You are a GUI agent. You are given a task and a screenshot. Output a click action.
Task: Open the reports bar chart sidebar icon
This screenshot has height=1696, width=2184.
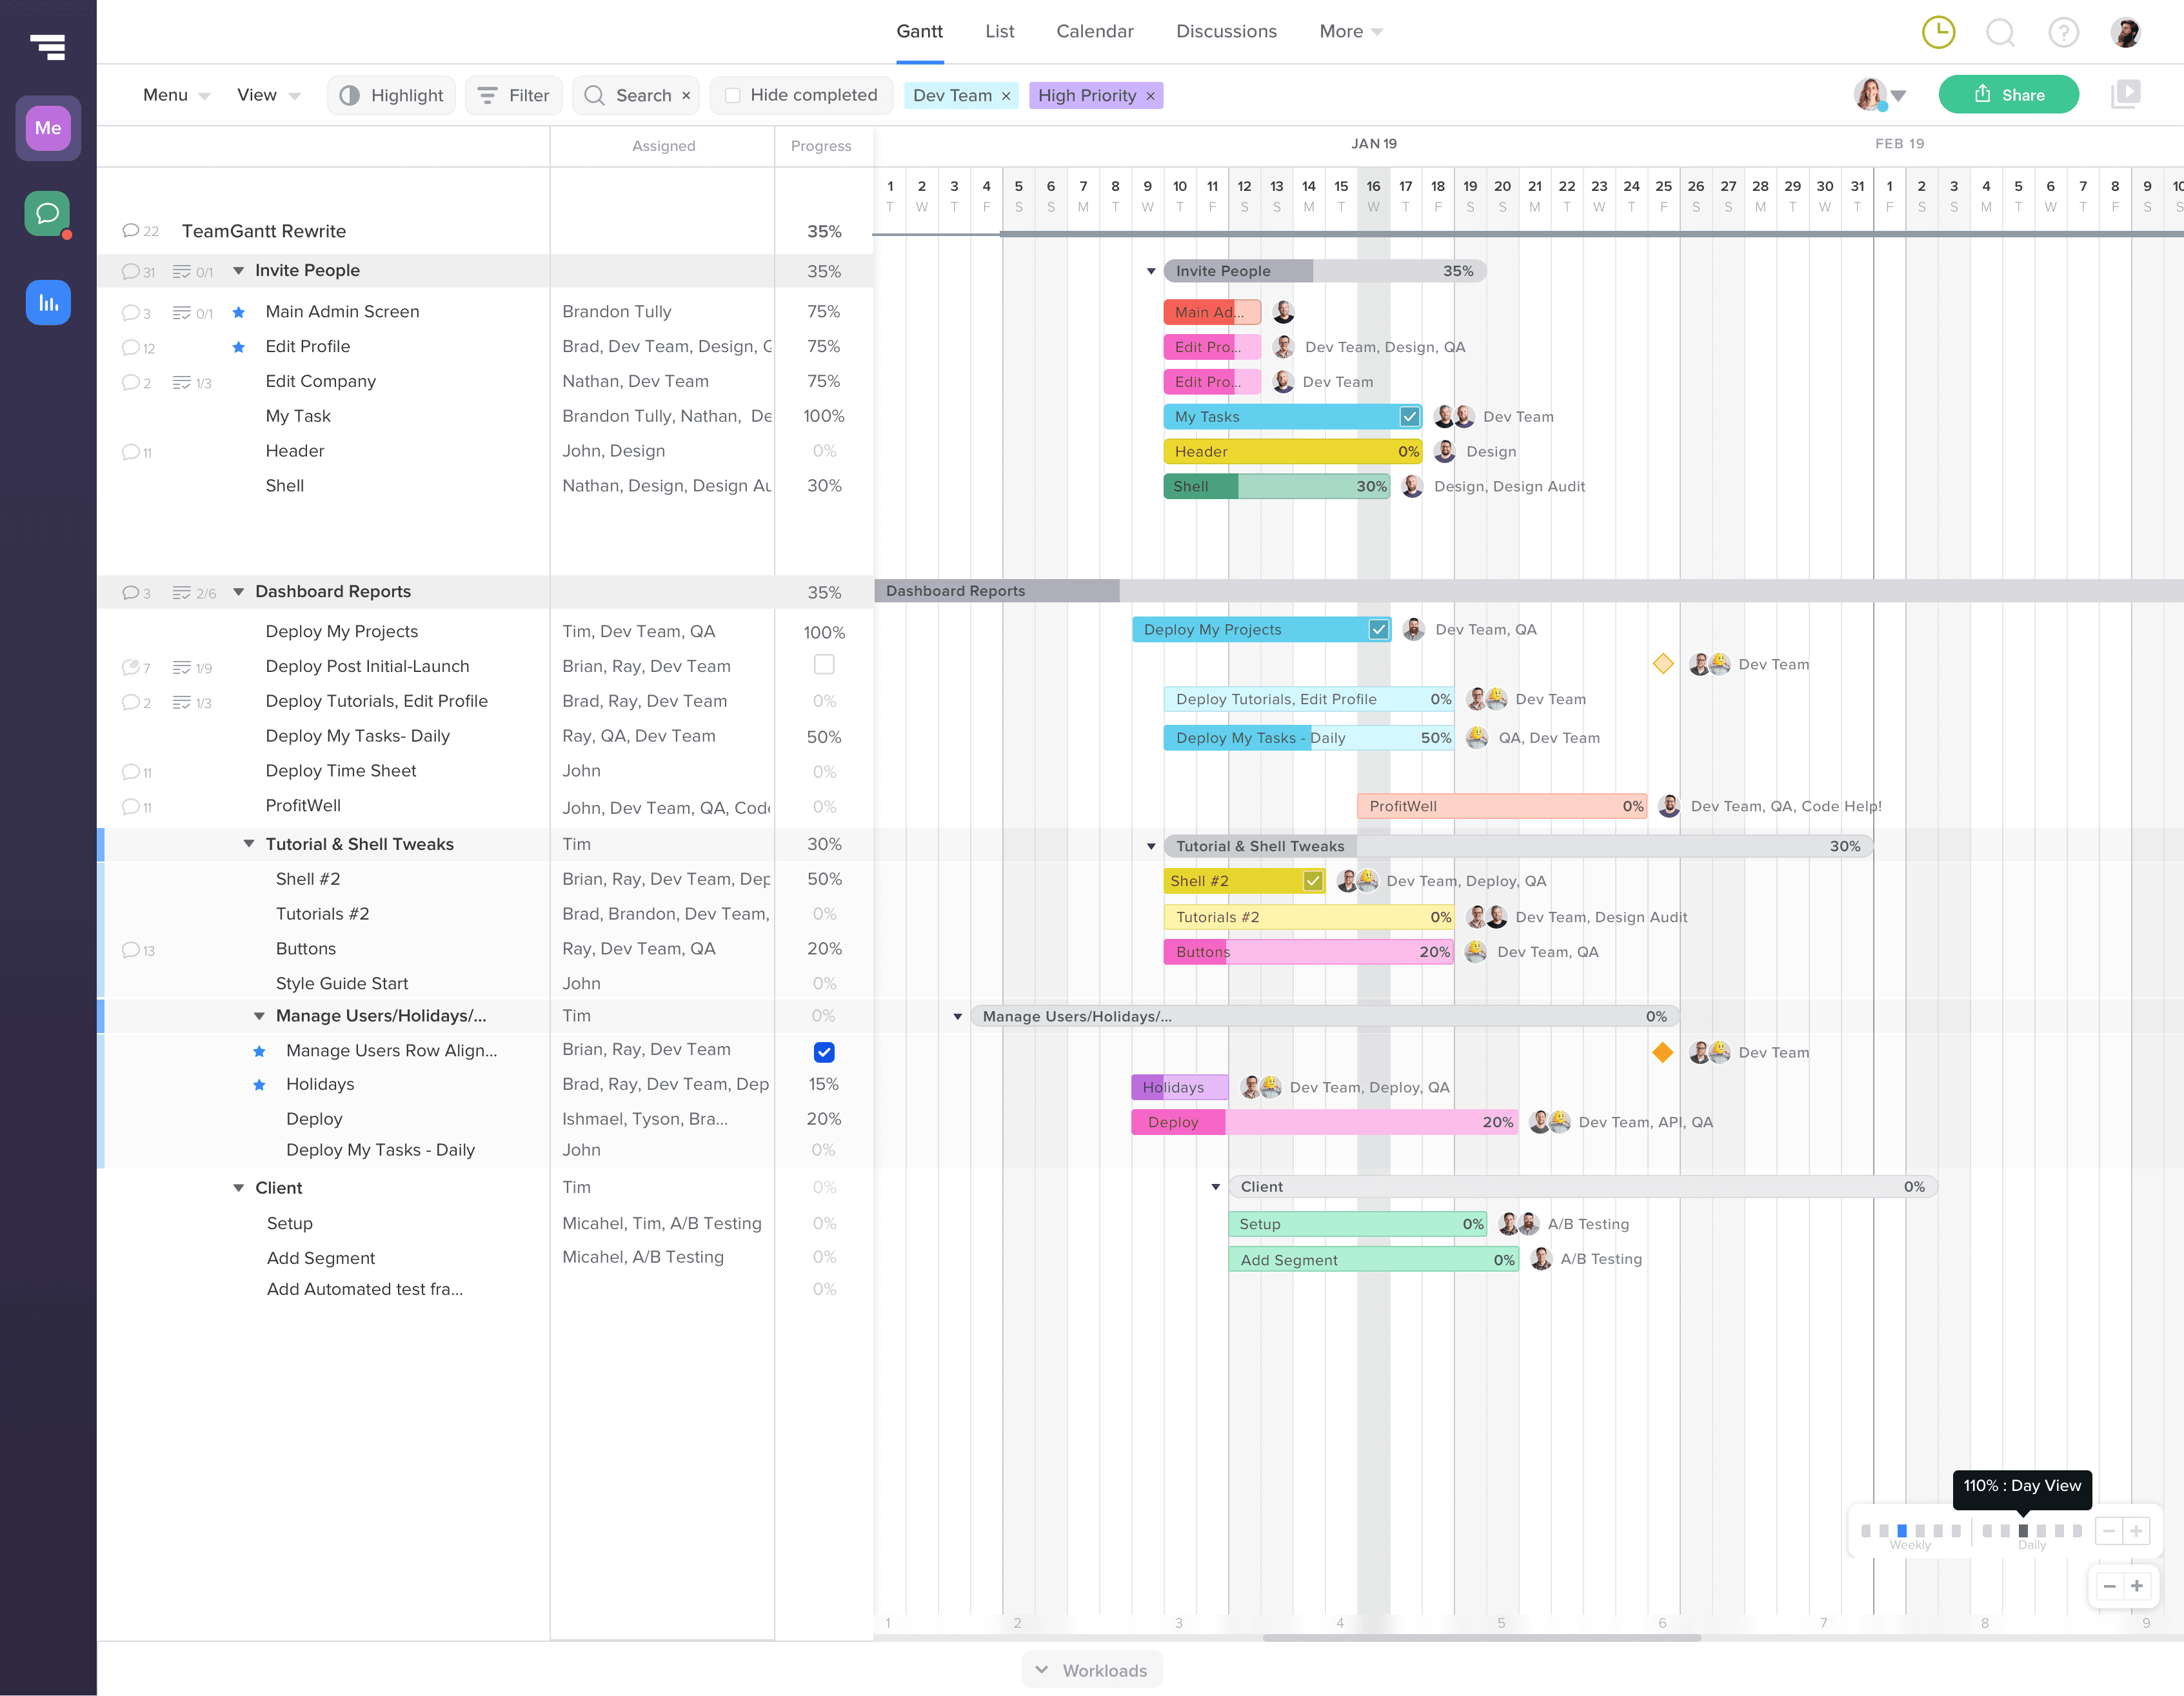[x=47, y=302]
